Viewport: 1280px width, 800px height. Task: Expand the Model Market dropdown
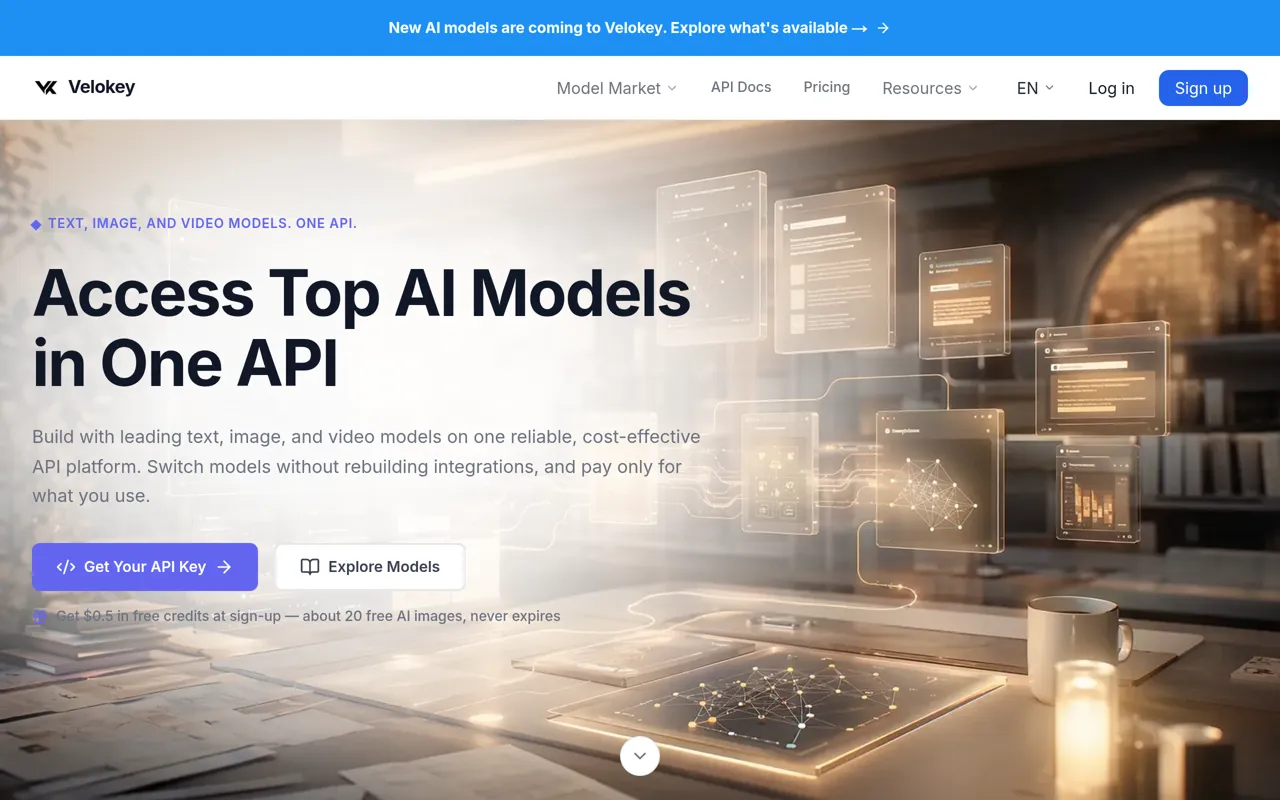click(617, 88)
